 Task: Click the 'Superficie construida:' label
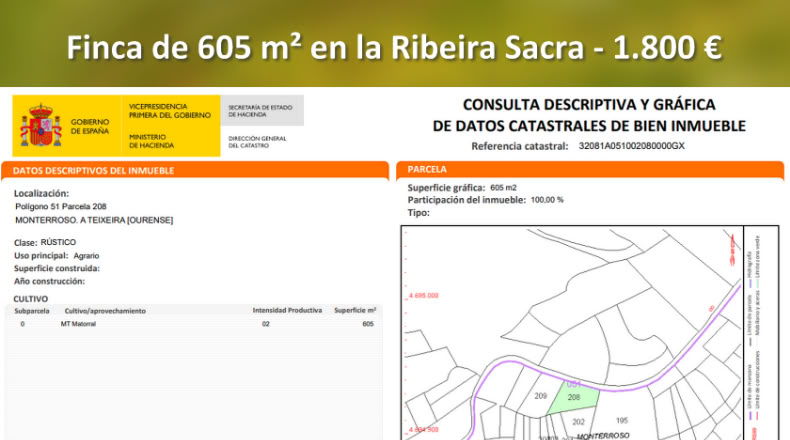(56, 269)
